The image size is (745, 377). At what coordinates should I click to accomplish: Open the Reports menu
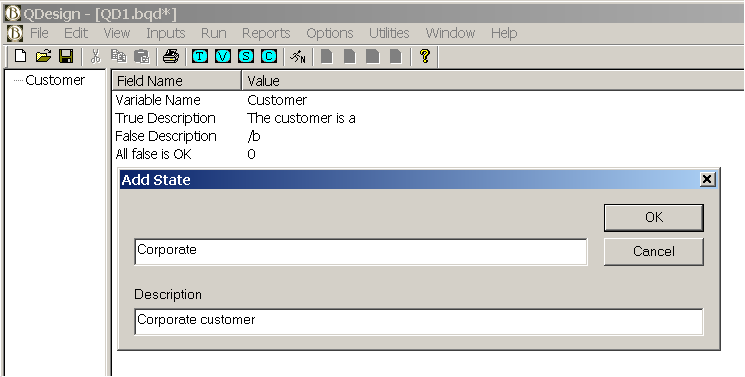pos(266,33)
